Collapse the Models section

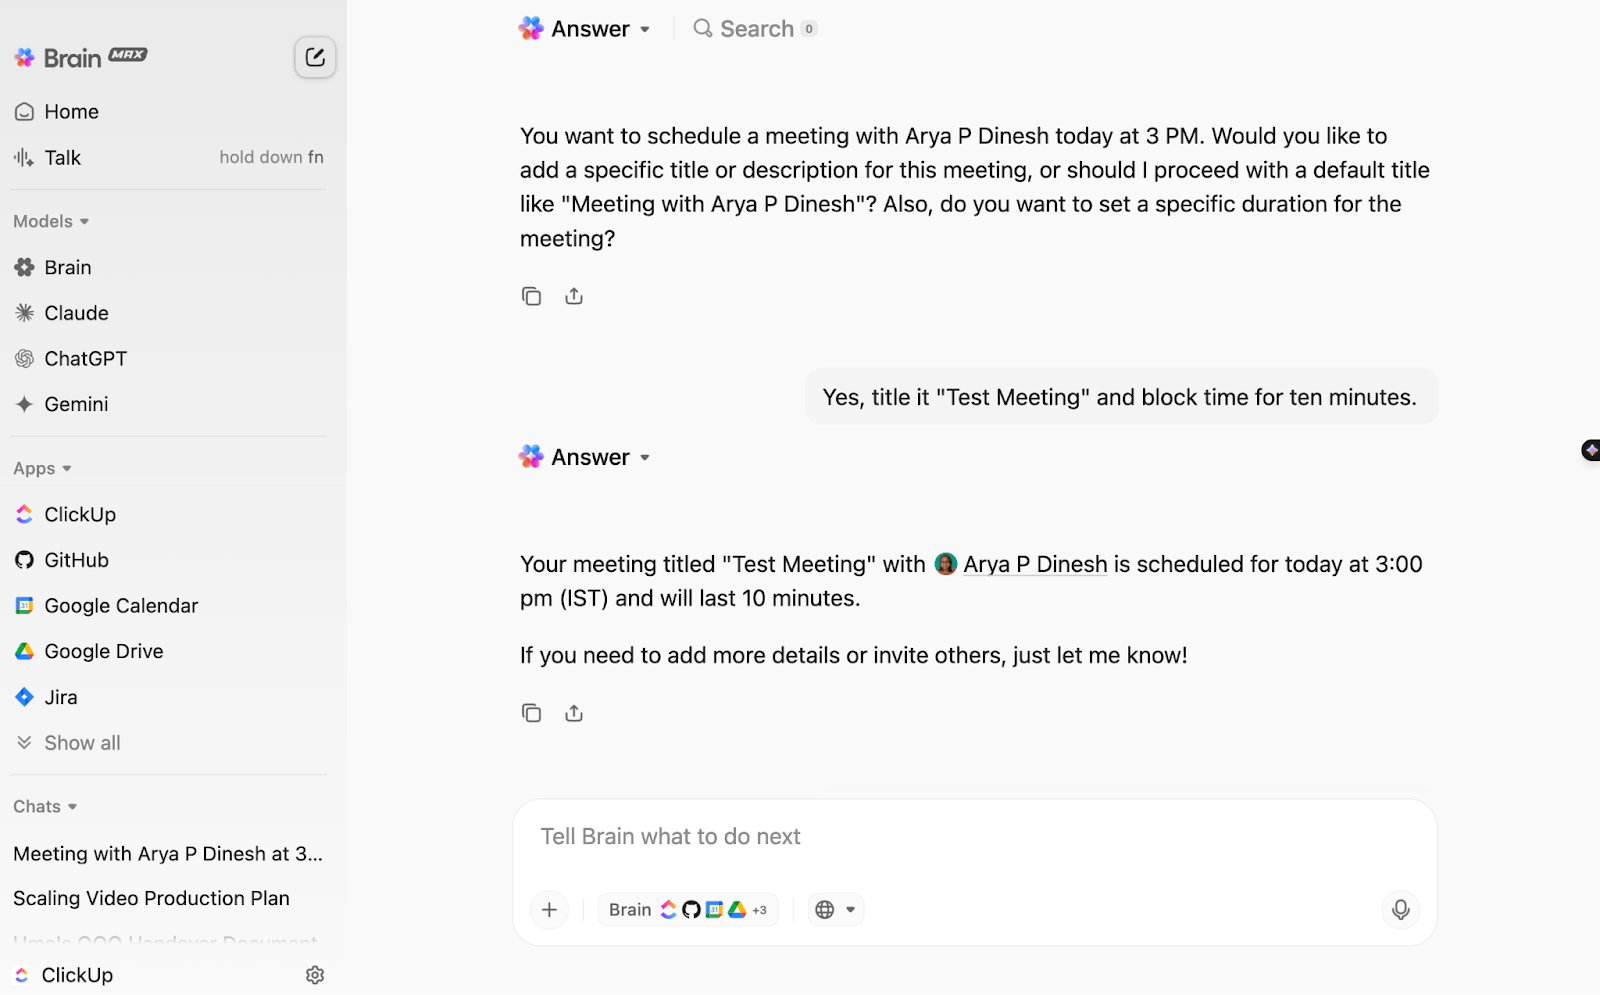click(51, 221)
